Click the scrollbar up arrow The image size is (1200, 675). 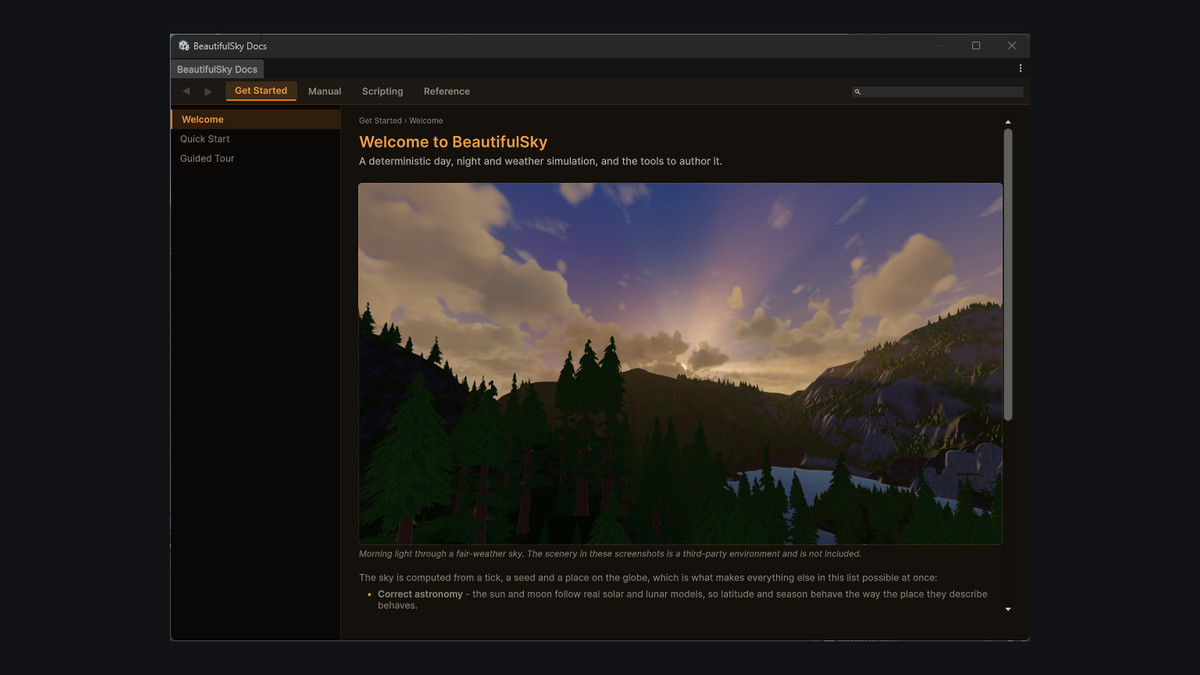1007,122
